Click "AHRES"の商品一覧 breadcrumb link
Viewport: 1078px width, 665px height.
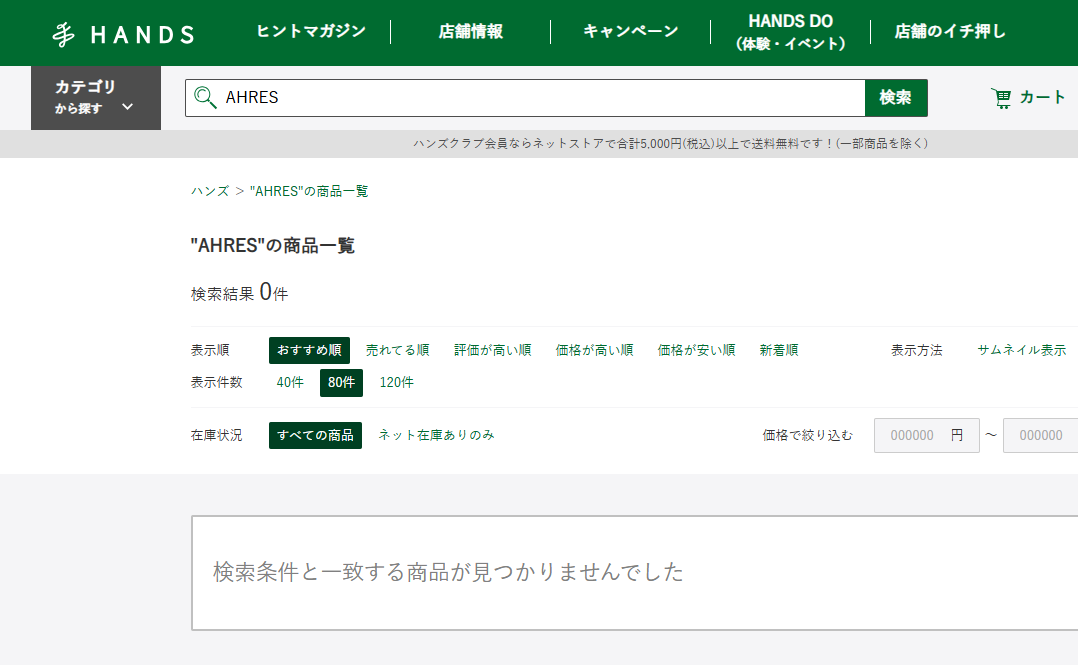click(309, 191)
